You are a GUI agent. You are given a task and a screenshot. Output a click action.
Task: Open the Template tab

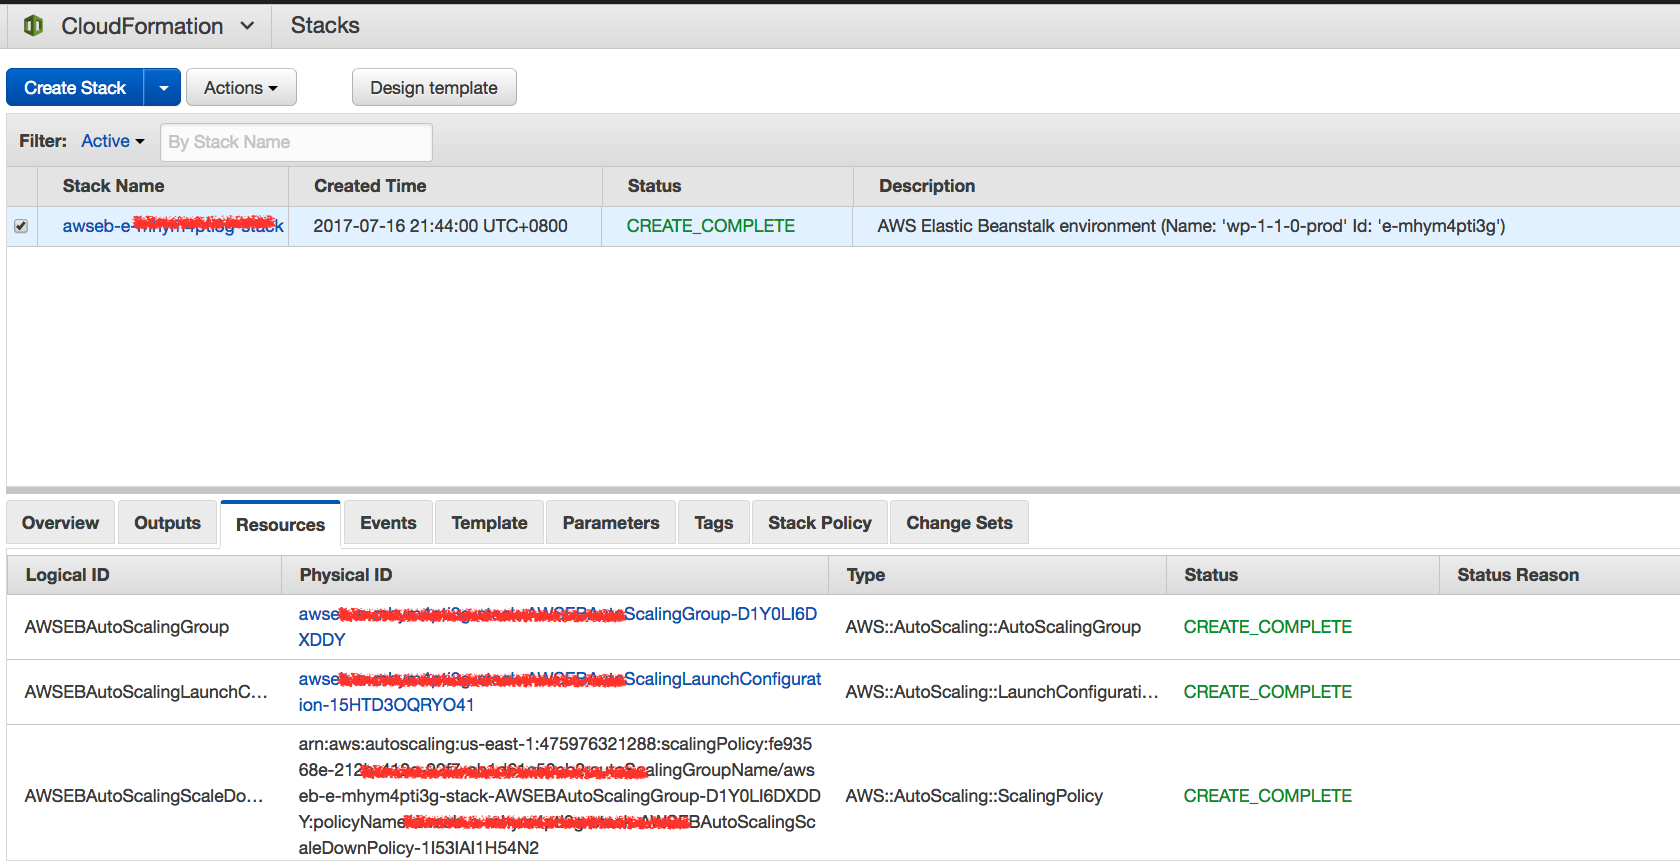point(489,523)
